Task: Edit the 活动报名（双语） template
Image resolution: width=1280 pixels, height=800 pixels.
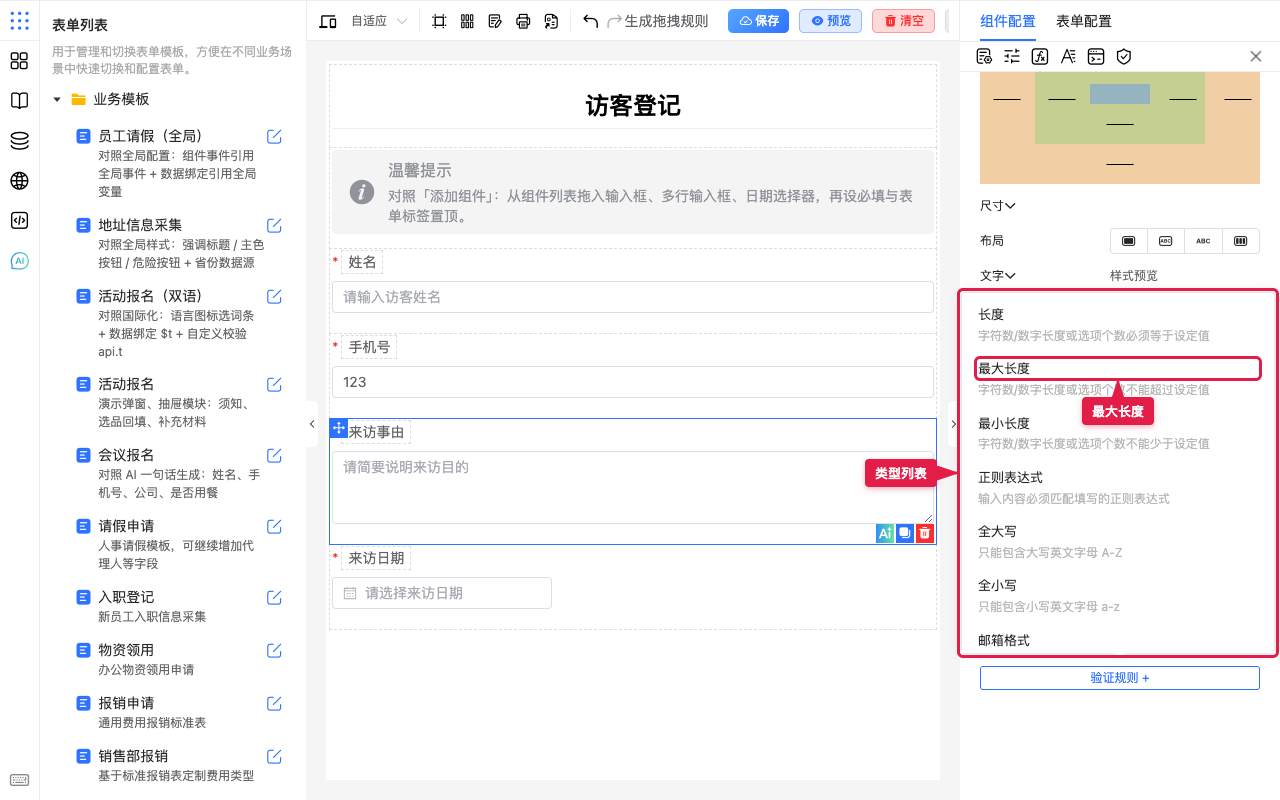Action: point(274,296)
